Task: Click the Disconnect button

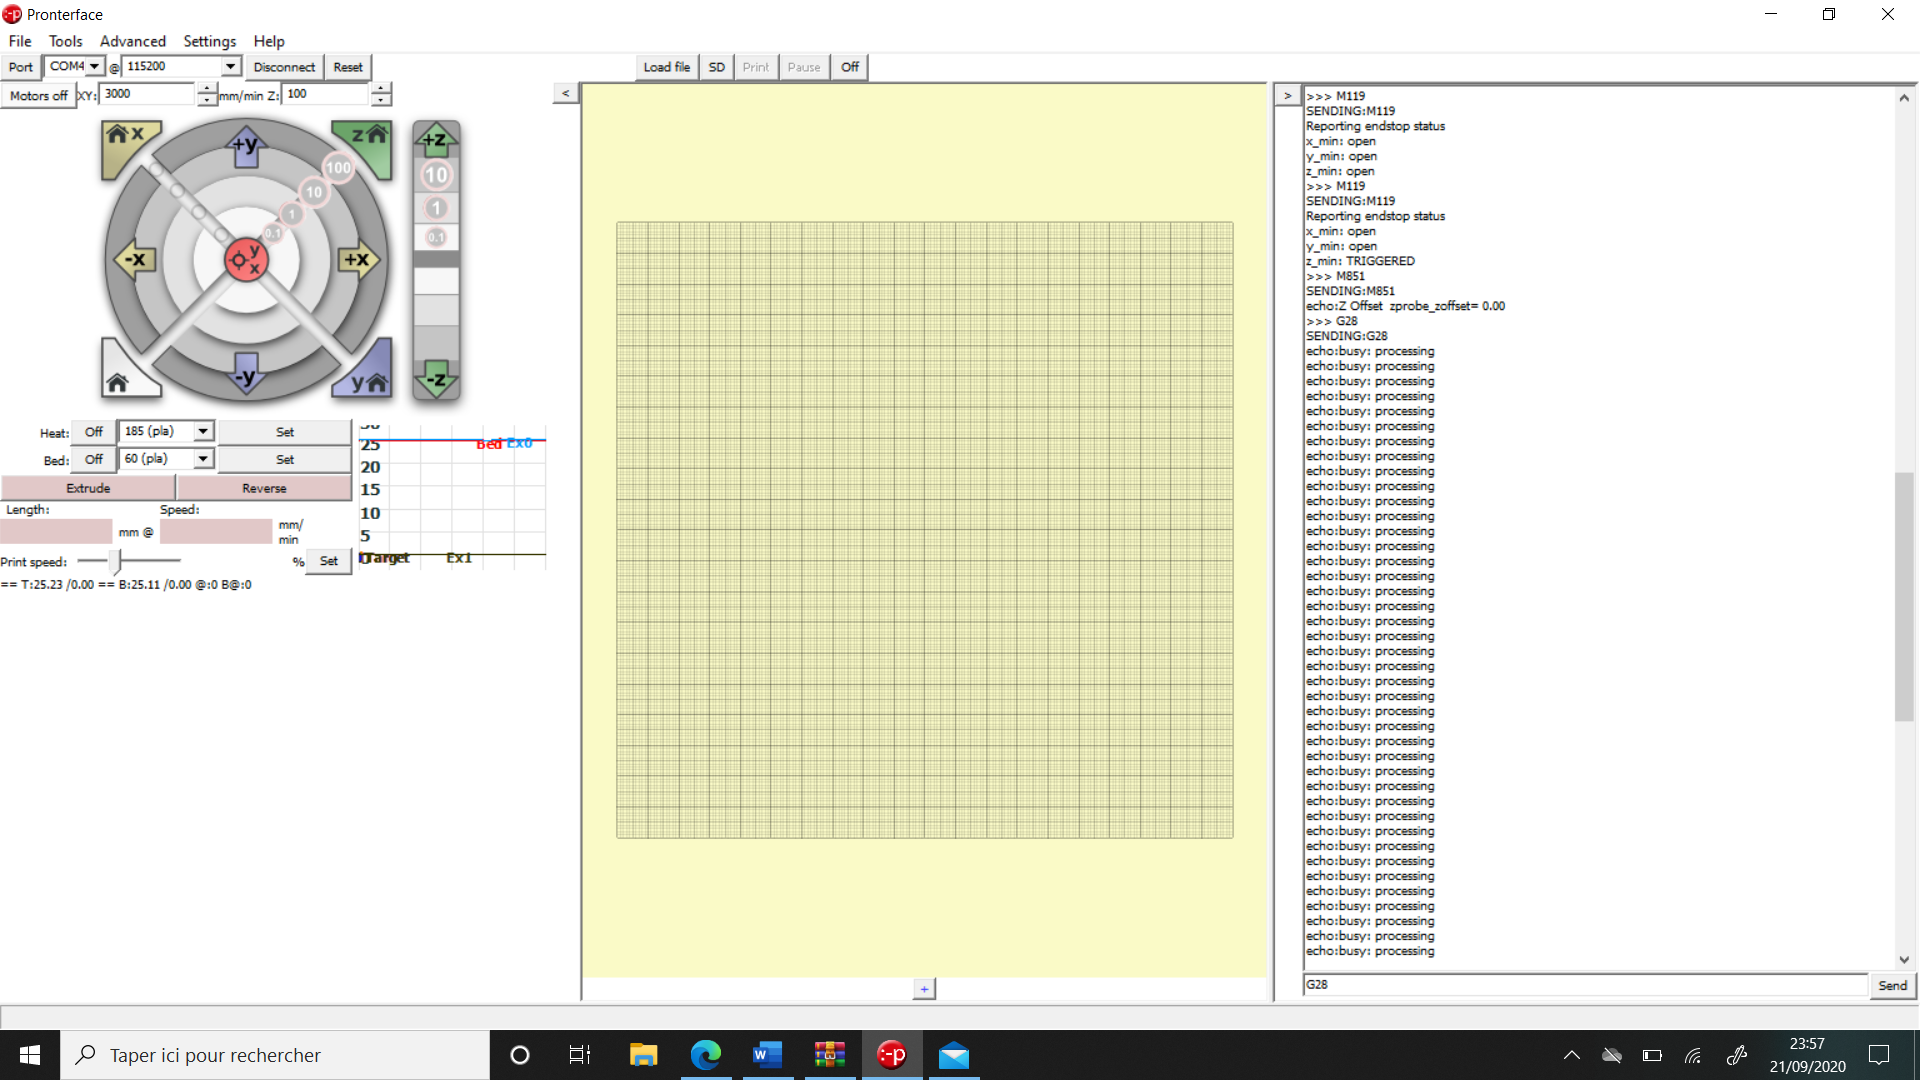Action: pos(284,67)
